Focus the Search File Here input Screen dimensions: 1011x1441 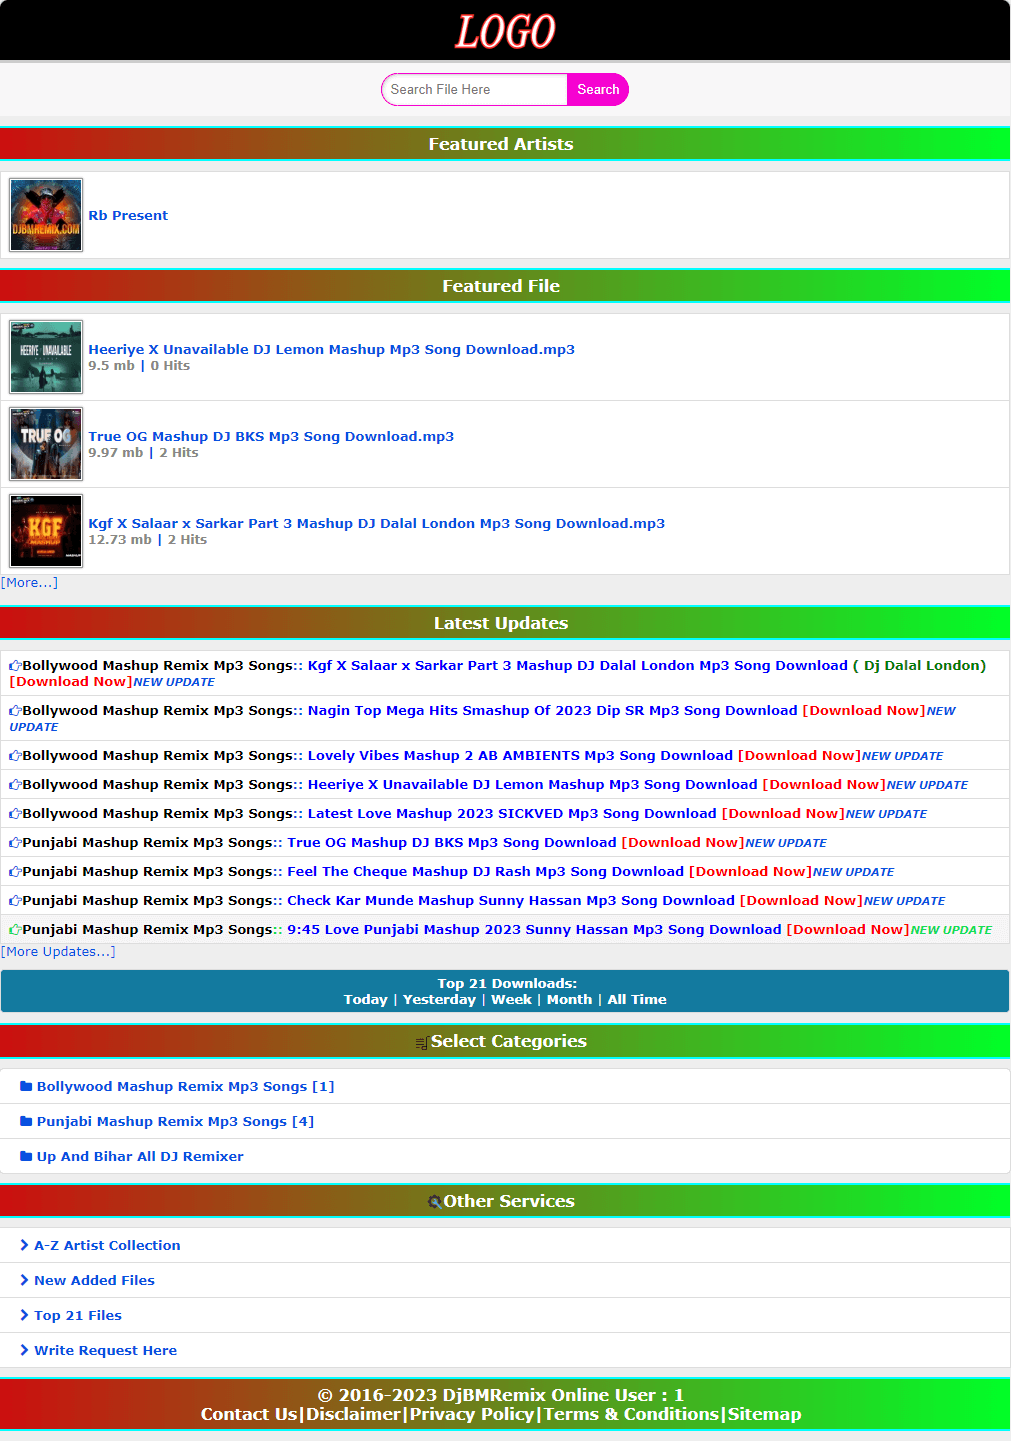tap(475, 89)
